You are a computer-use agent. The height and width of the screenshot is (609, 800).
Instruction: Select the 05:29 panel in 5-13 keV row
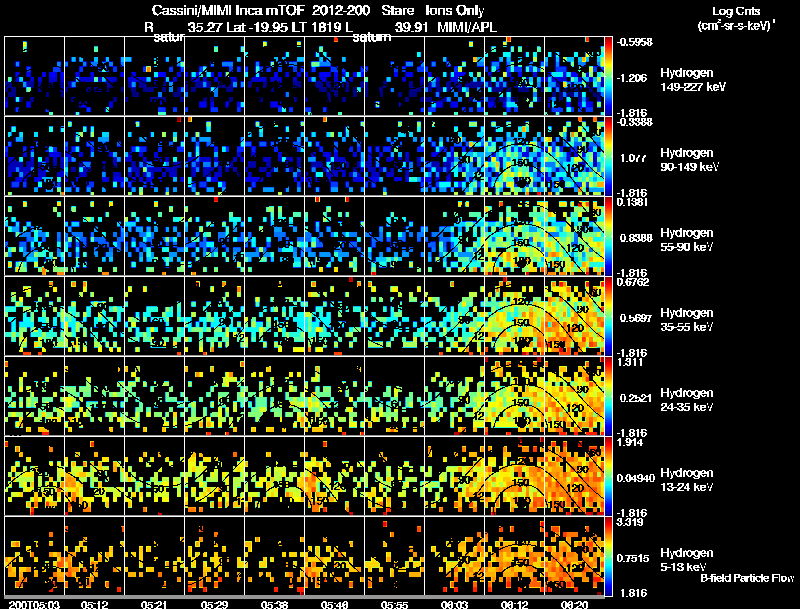click(x=214, y=556)
